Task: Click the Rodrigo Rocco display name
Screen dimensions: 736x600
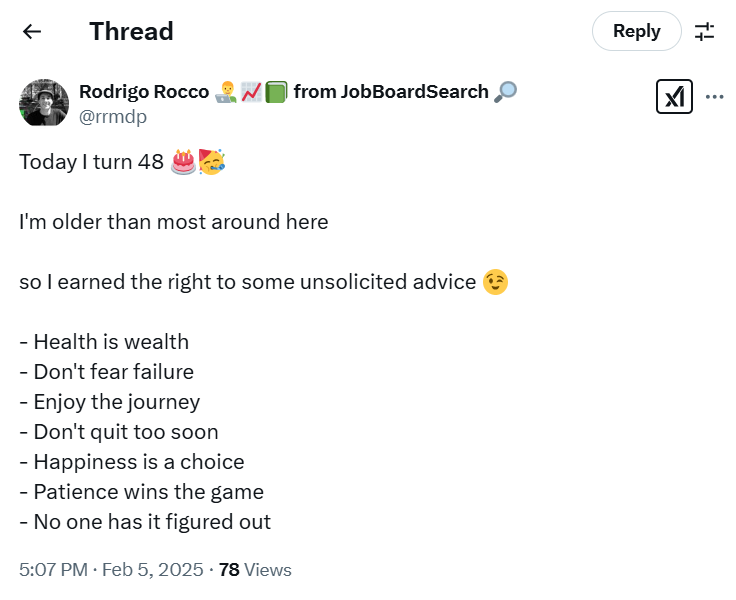Action: tap(144, 92)
